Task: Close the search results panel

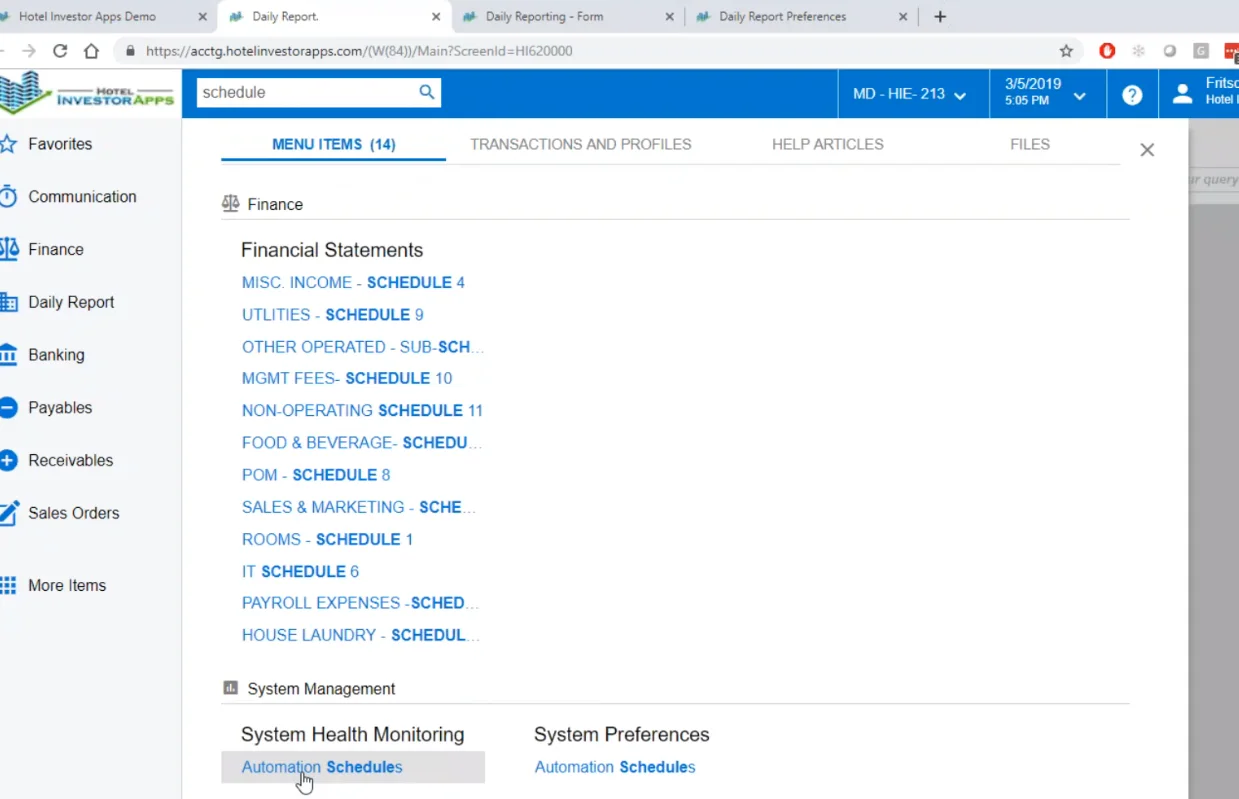Action: [1147, 150]
